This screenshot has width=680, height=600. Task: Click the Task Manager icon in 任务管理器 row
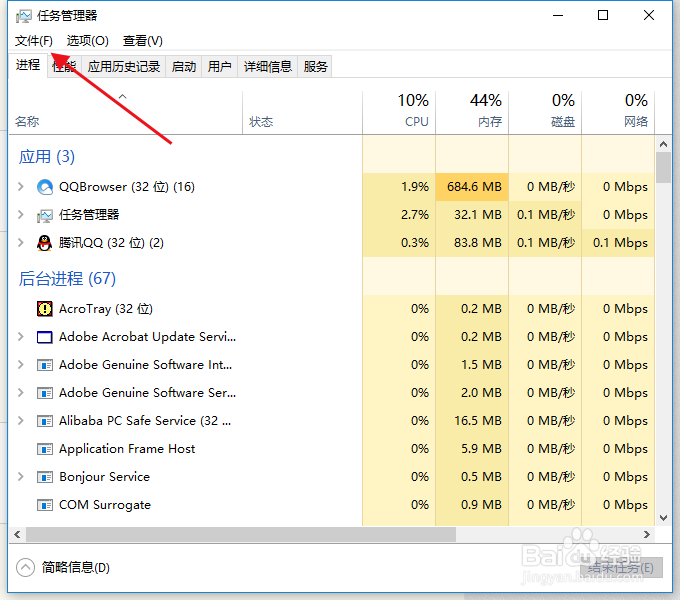coord(45,215)
